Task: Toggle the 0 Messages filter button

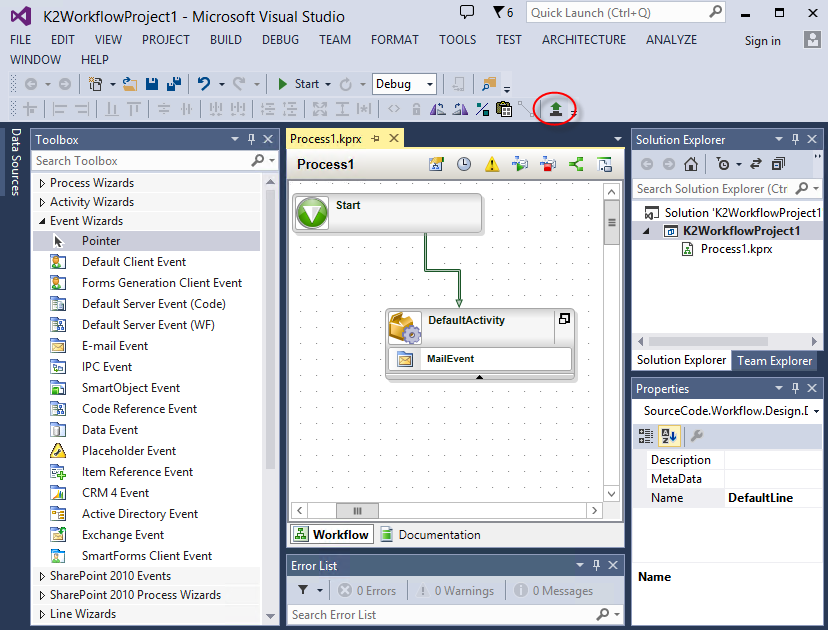Action: coord(554,590)
